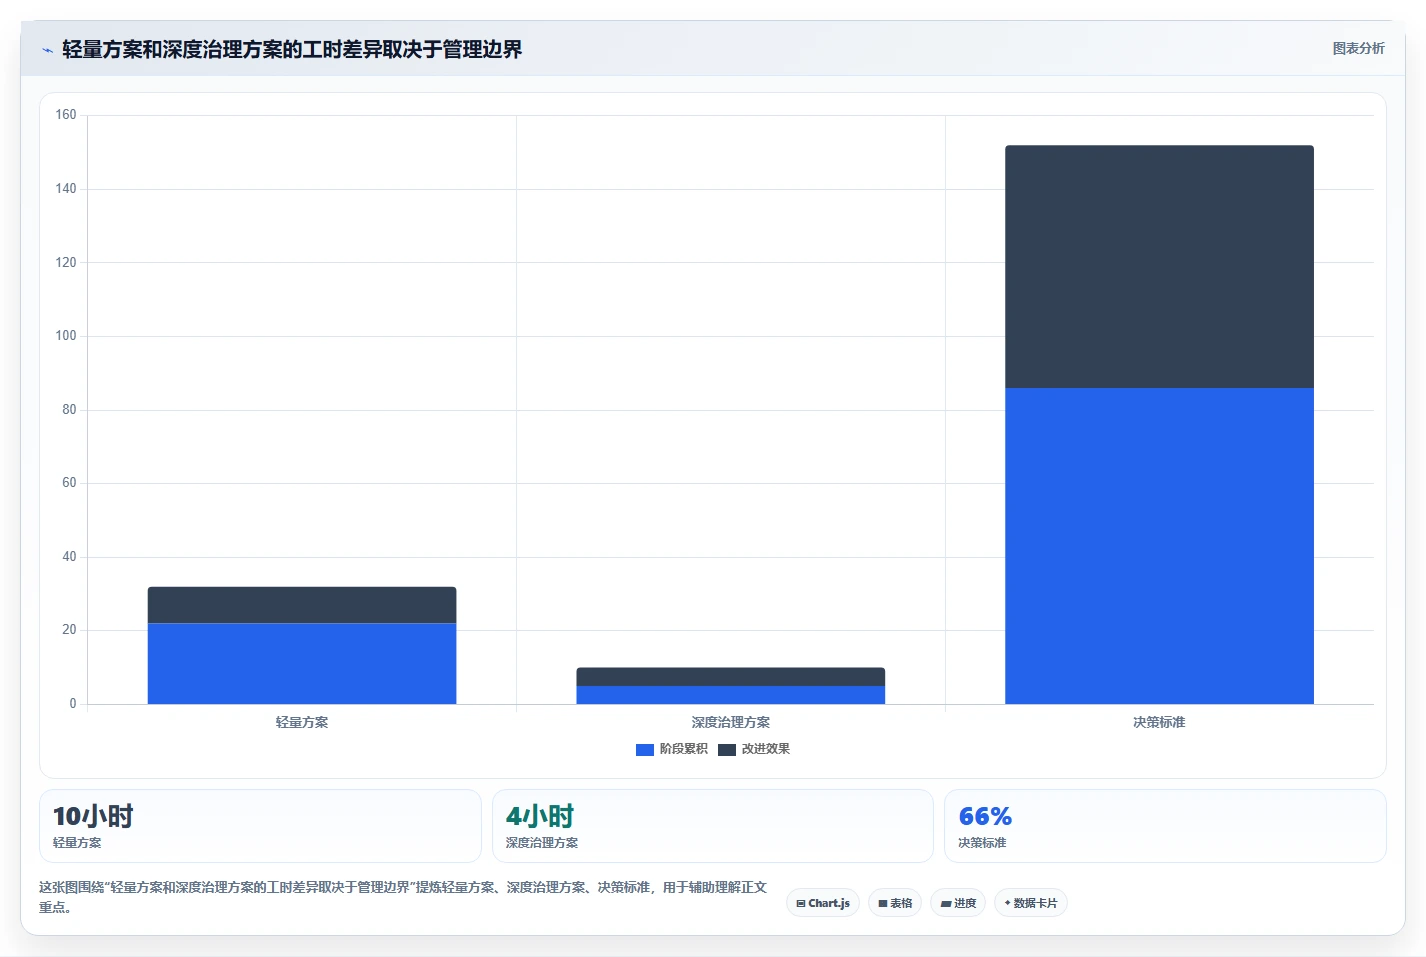Click the dark segment of the 决策标准 bar

pyautogui.click(x=1159, y=267)
